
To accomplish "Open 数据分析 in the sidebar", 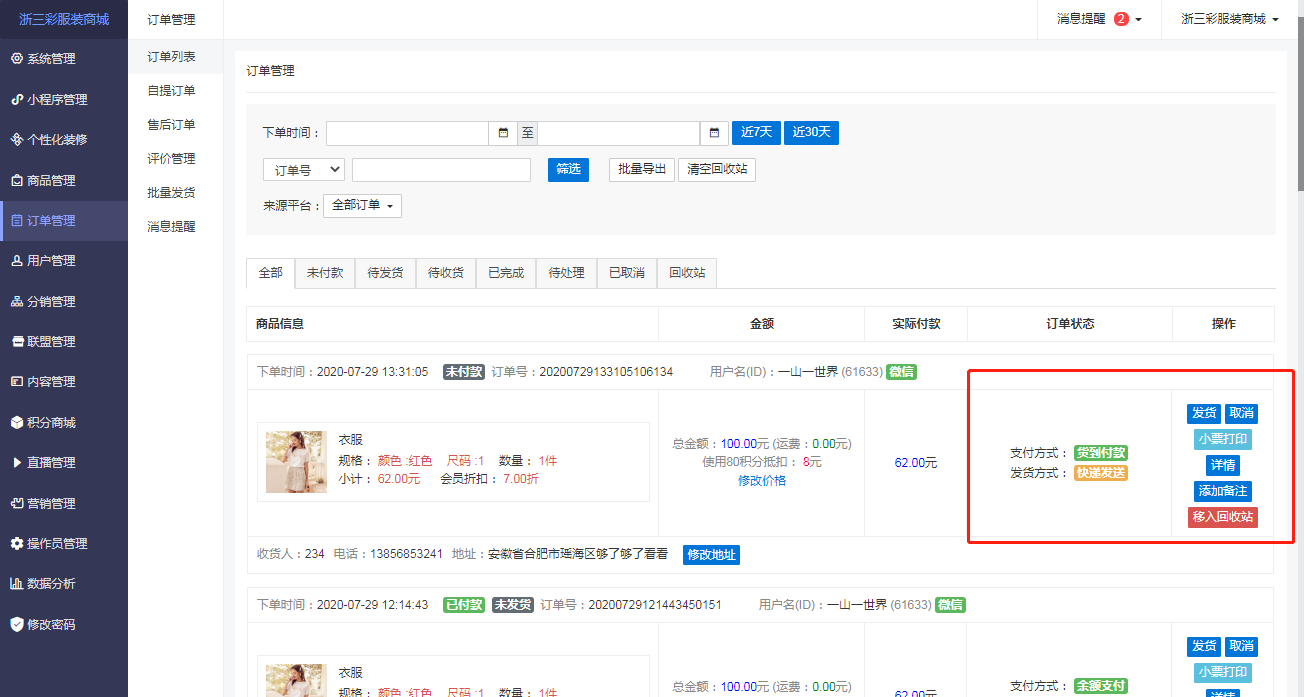I will [x=64, y=584].
